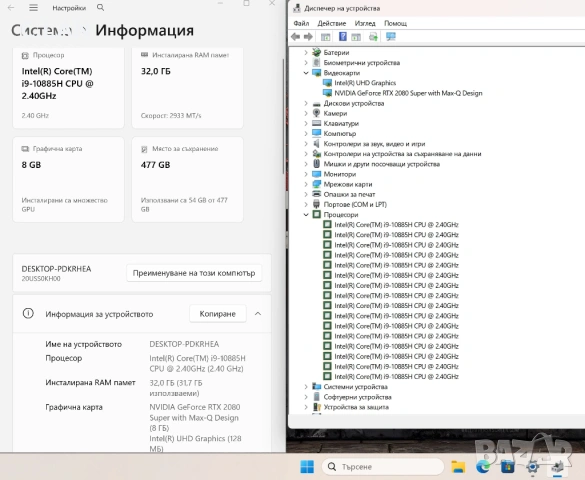Click the print-style update driver toolbar icon
585x480 pixels.
point(373,37)
